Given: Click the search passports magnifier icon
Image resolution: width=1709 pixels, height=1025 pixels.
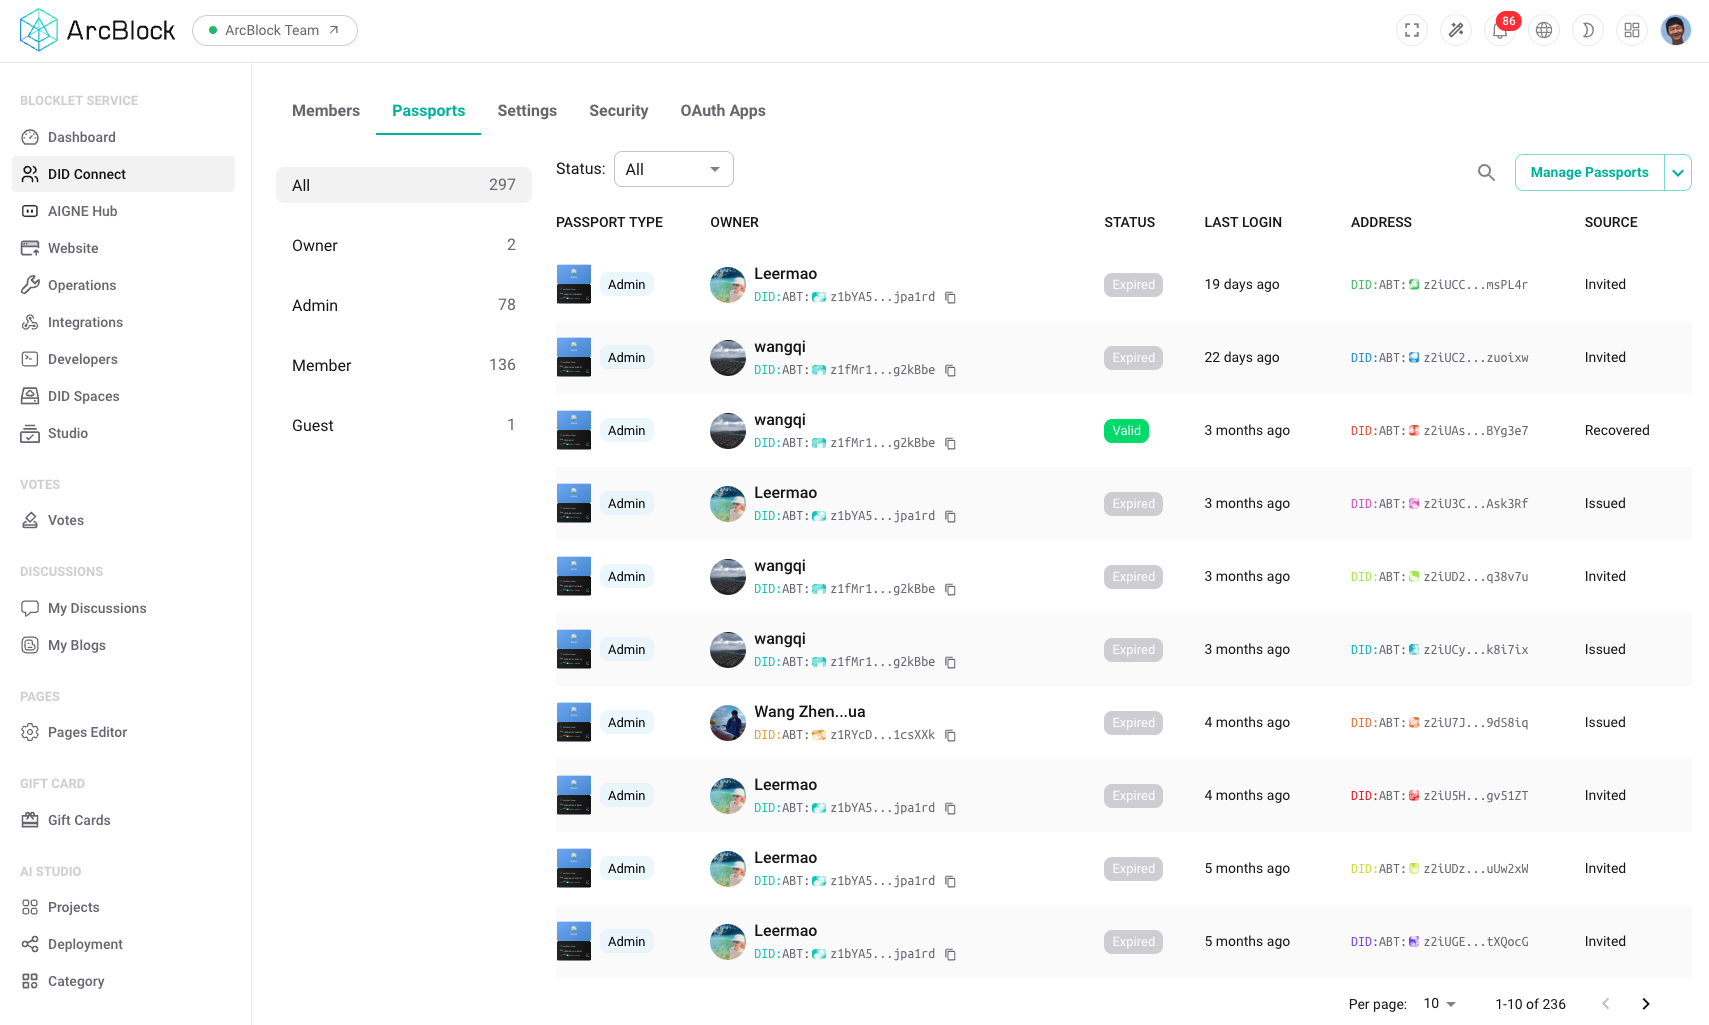Looking at the screenshot, I should pos(1486,173).
